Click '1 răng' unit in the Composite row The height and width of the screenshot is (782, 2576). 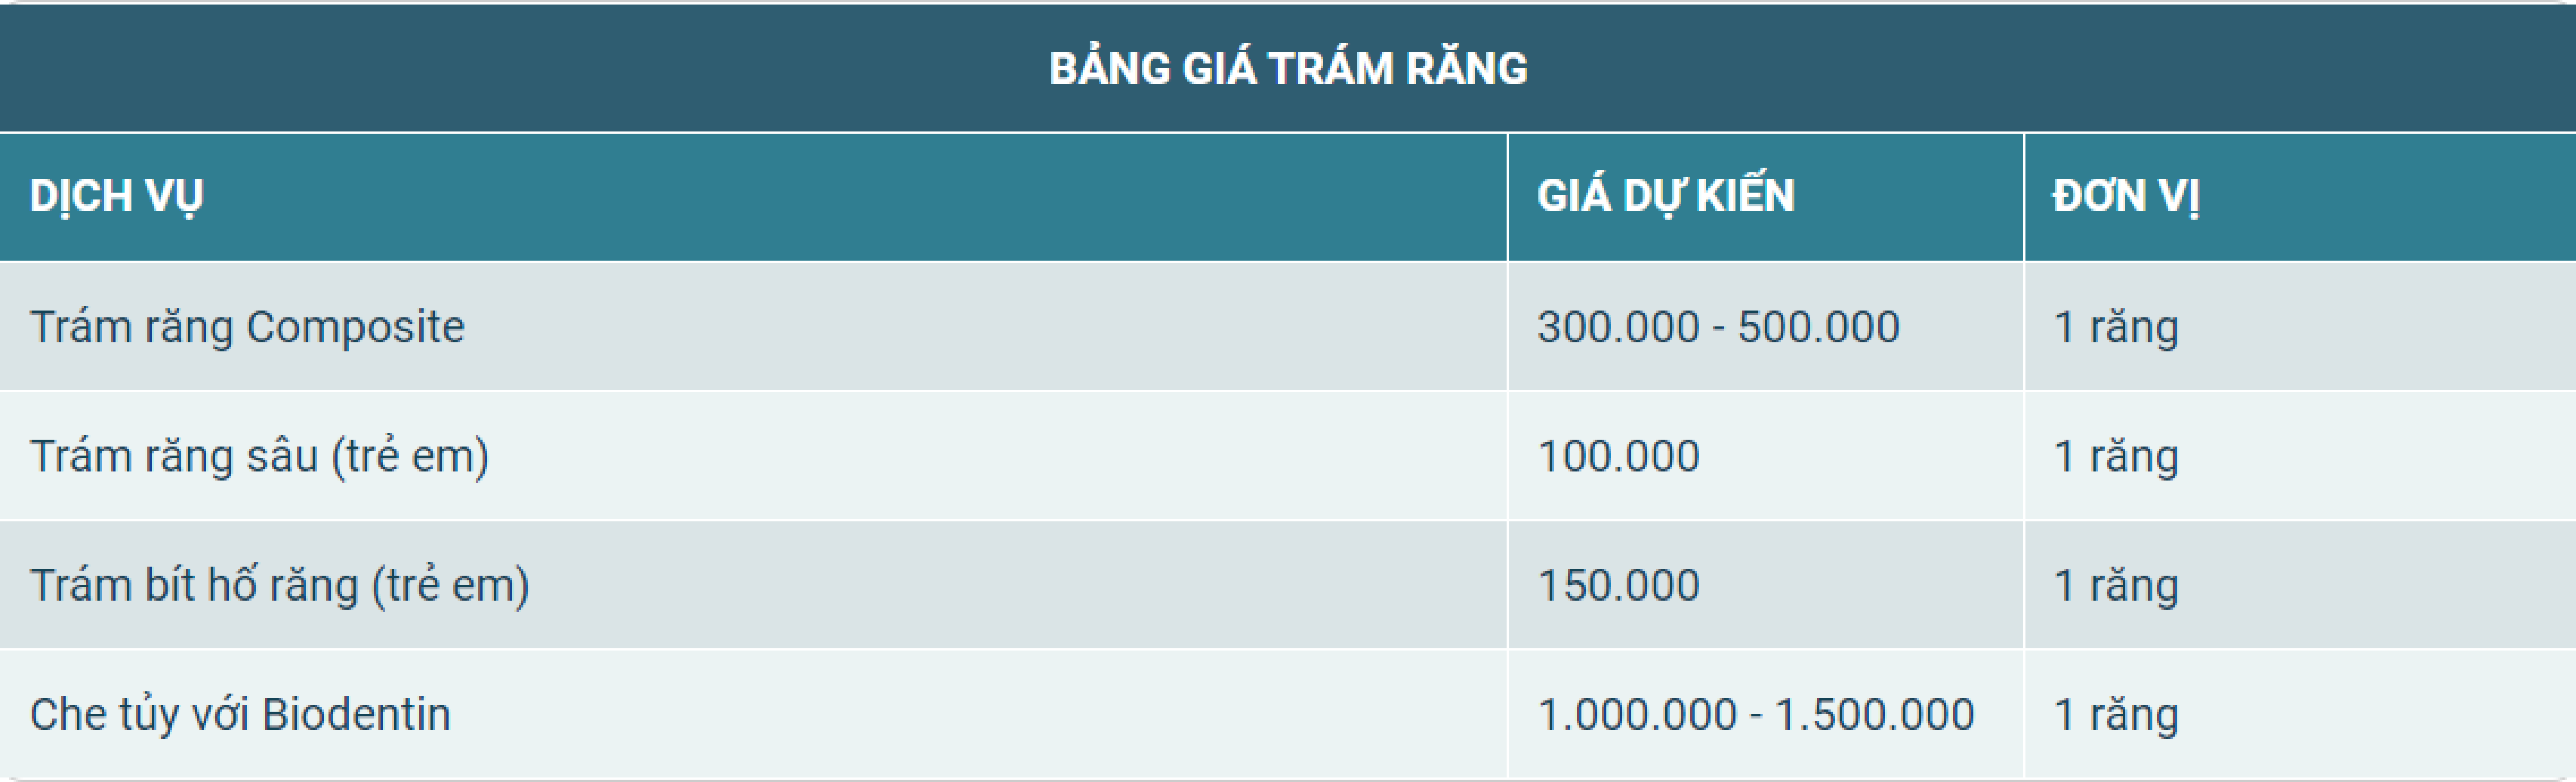click(2115, 327)
